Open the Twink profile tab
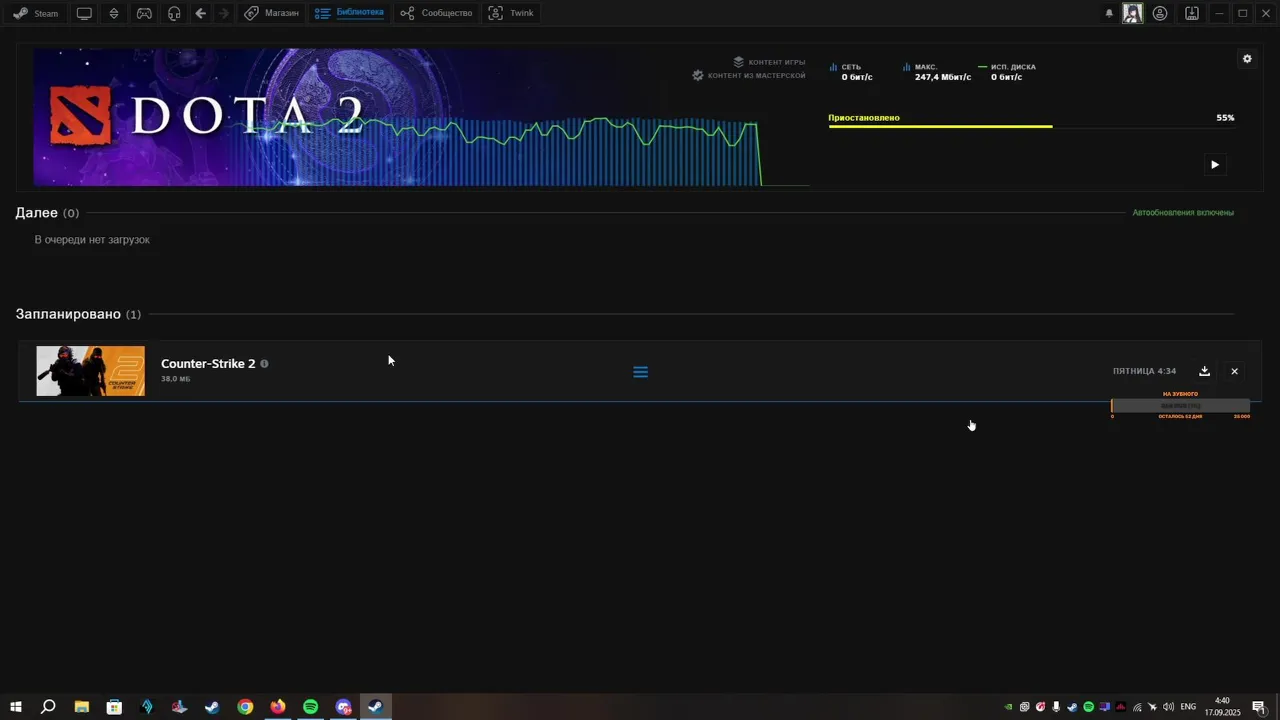 [x=511, y=13]
